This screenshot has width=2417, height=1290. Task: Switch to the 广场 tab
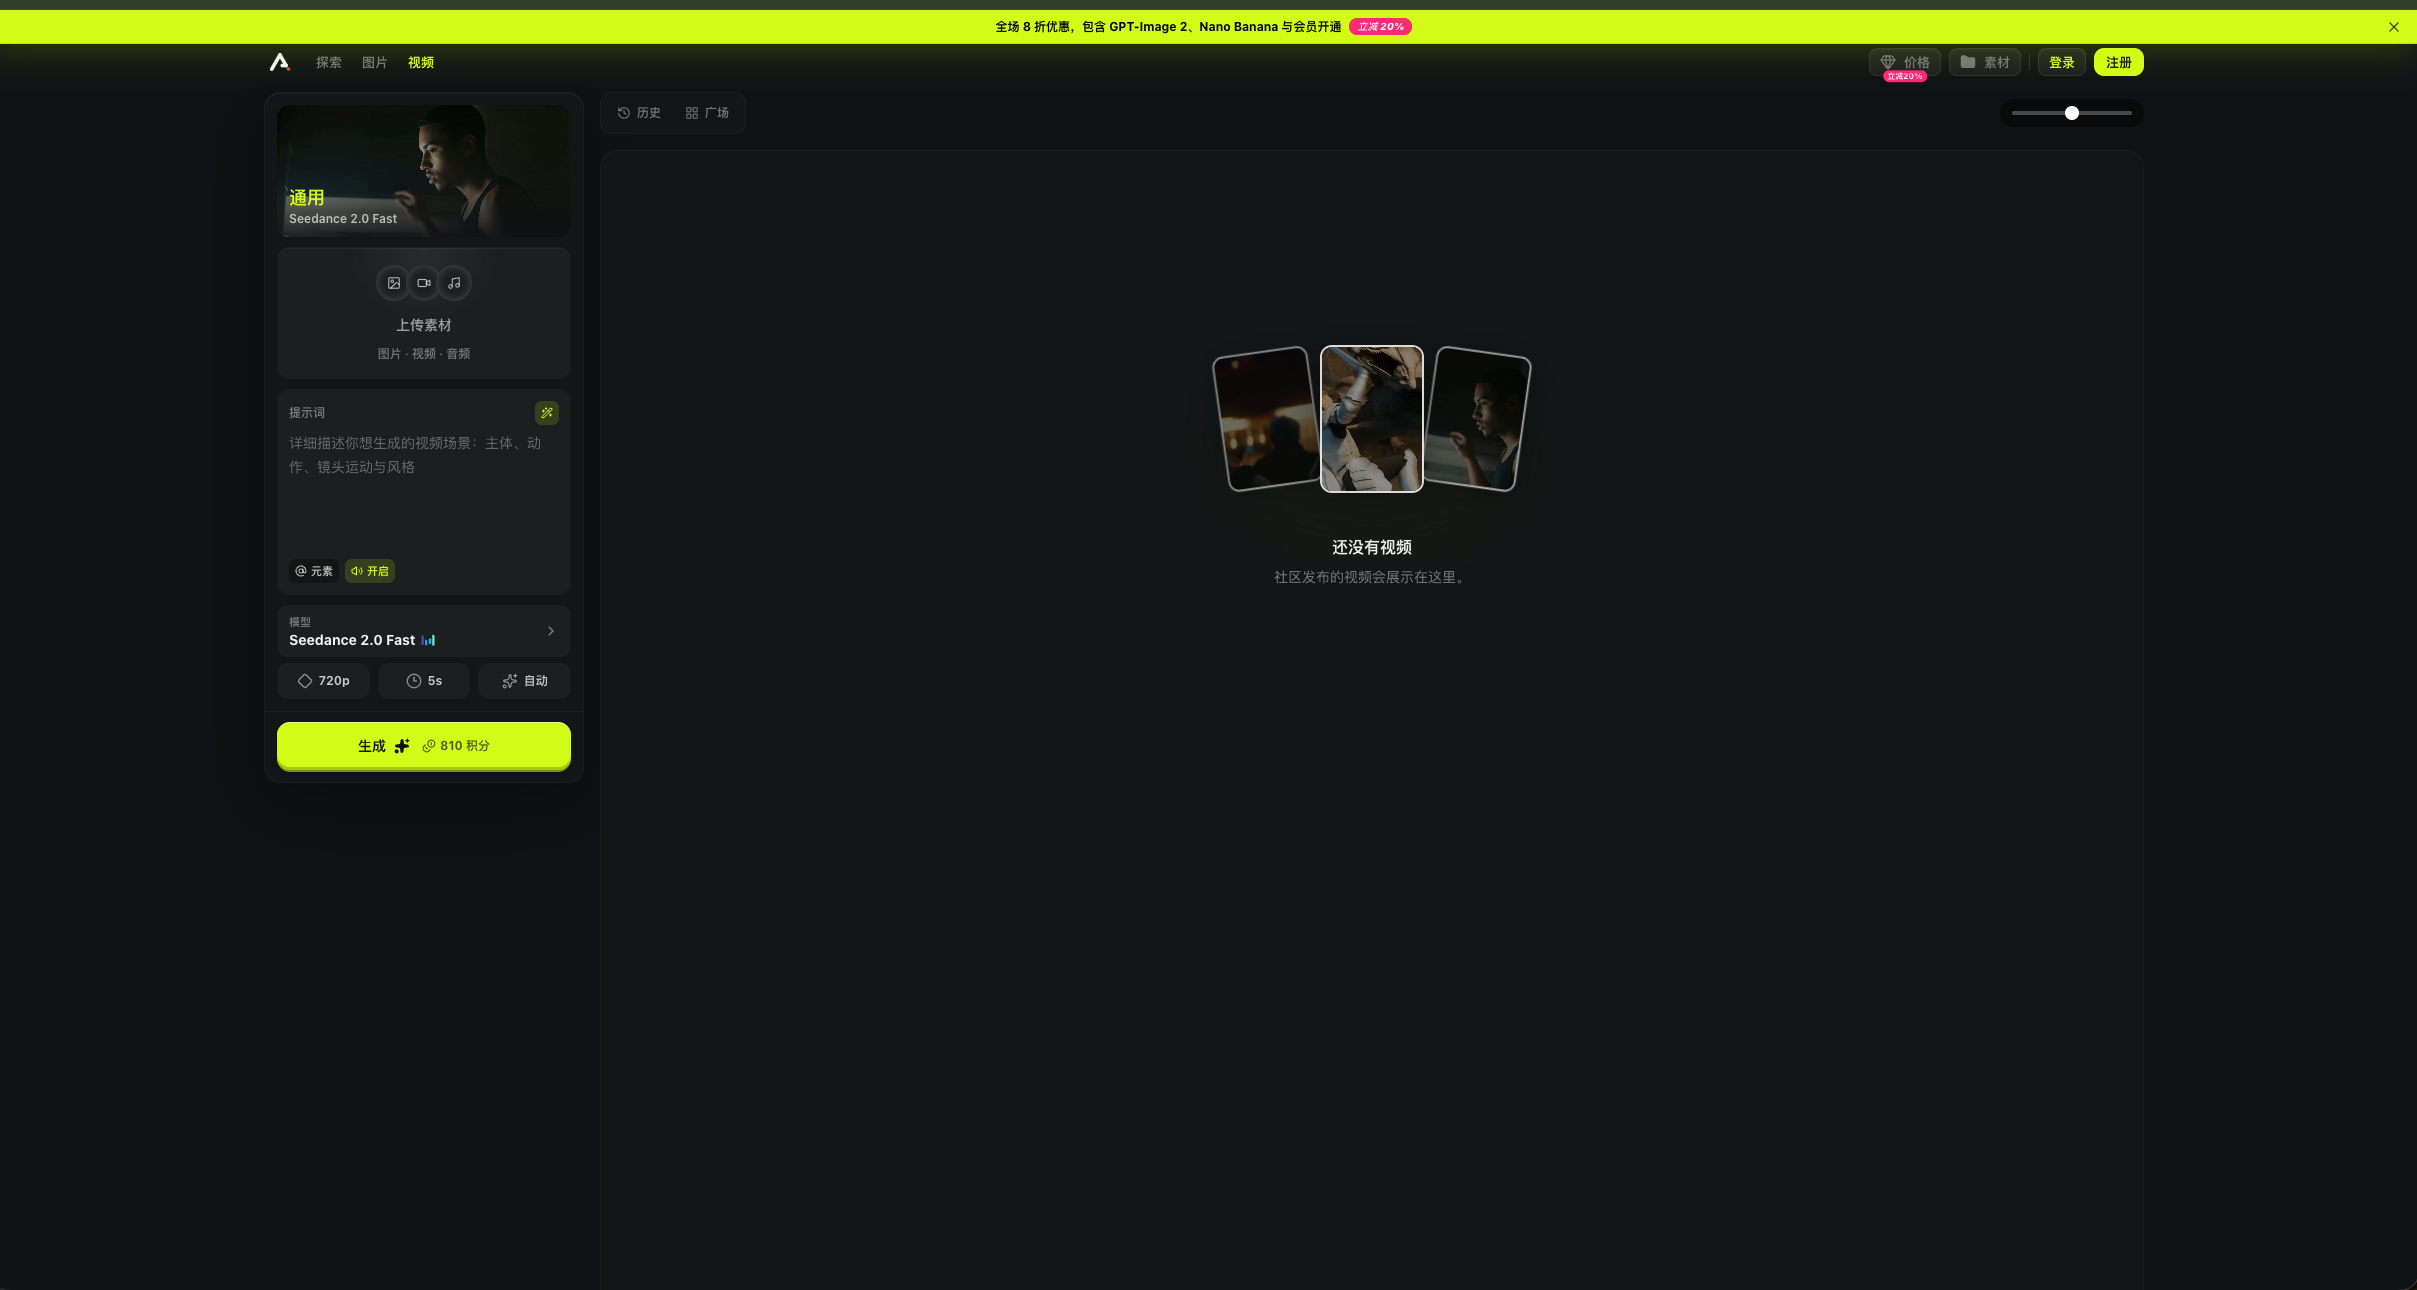[x=707, y=113]
